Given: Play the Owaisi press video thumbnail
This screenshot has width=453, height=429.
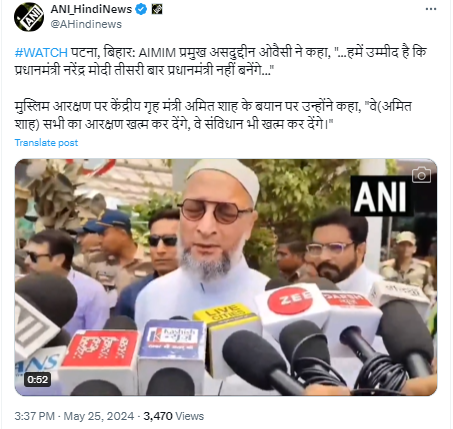Looking at the screenshot, I should coord(226,277).
